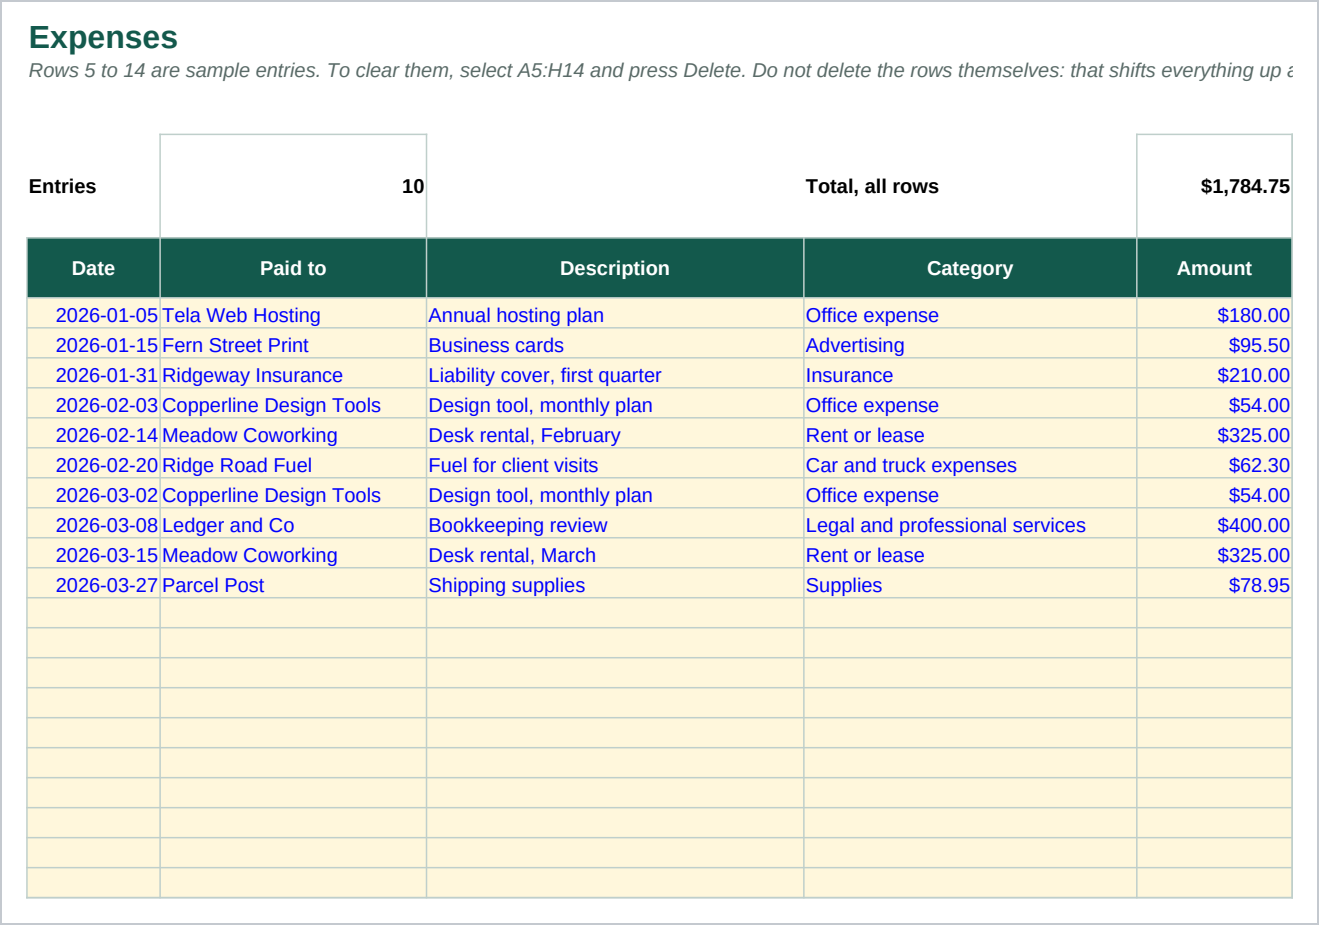Select the Category column header
The image size is (1319, 925).
[970, 268]
